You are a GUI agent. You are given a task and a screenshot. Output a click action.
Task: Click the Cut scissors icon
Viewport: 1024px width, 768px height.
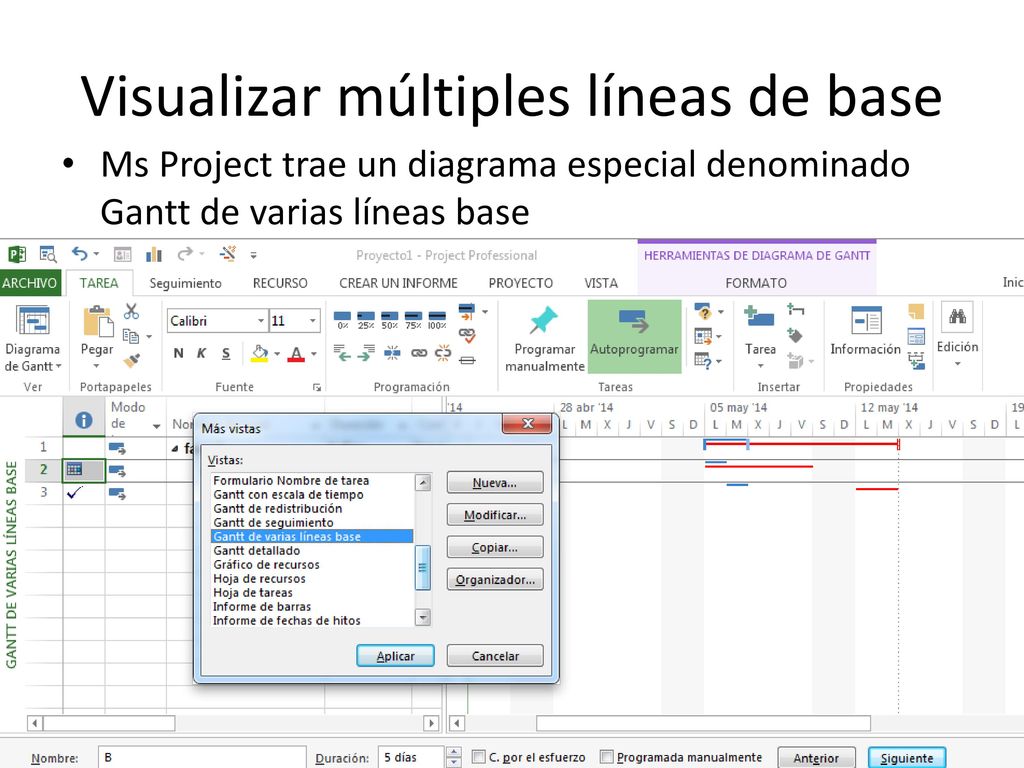pos(131,312)
